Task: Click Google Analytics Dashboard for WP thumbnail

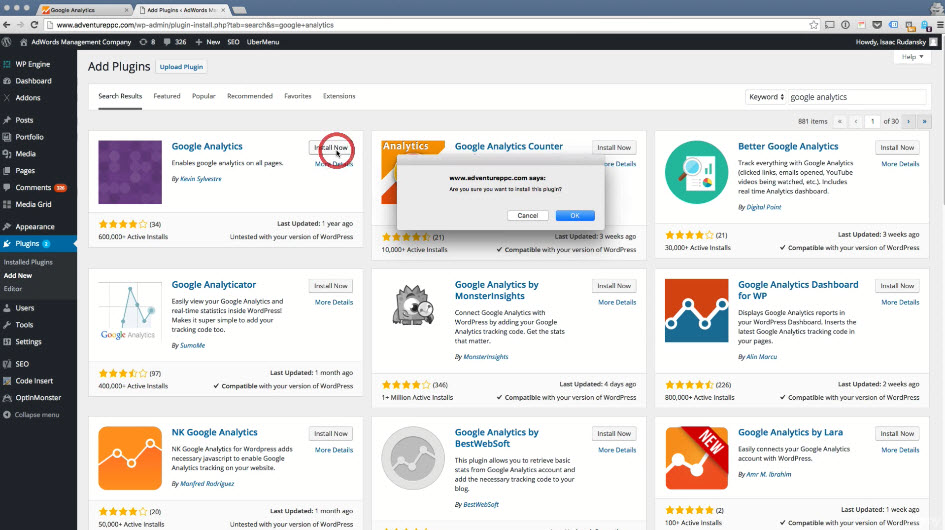Action: (696, 310)
